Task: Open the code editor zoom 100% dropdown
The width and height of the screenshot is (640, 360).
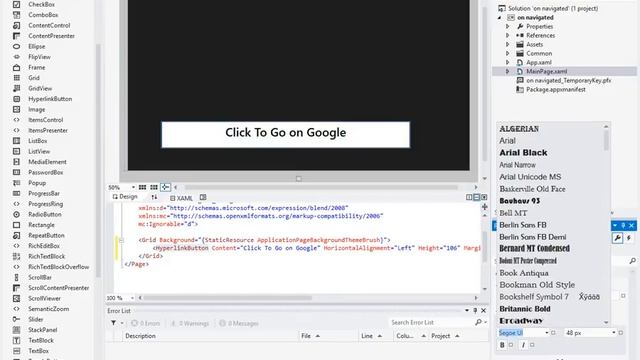Action: coord(131,298)
